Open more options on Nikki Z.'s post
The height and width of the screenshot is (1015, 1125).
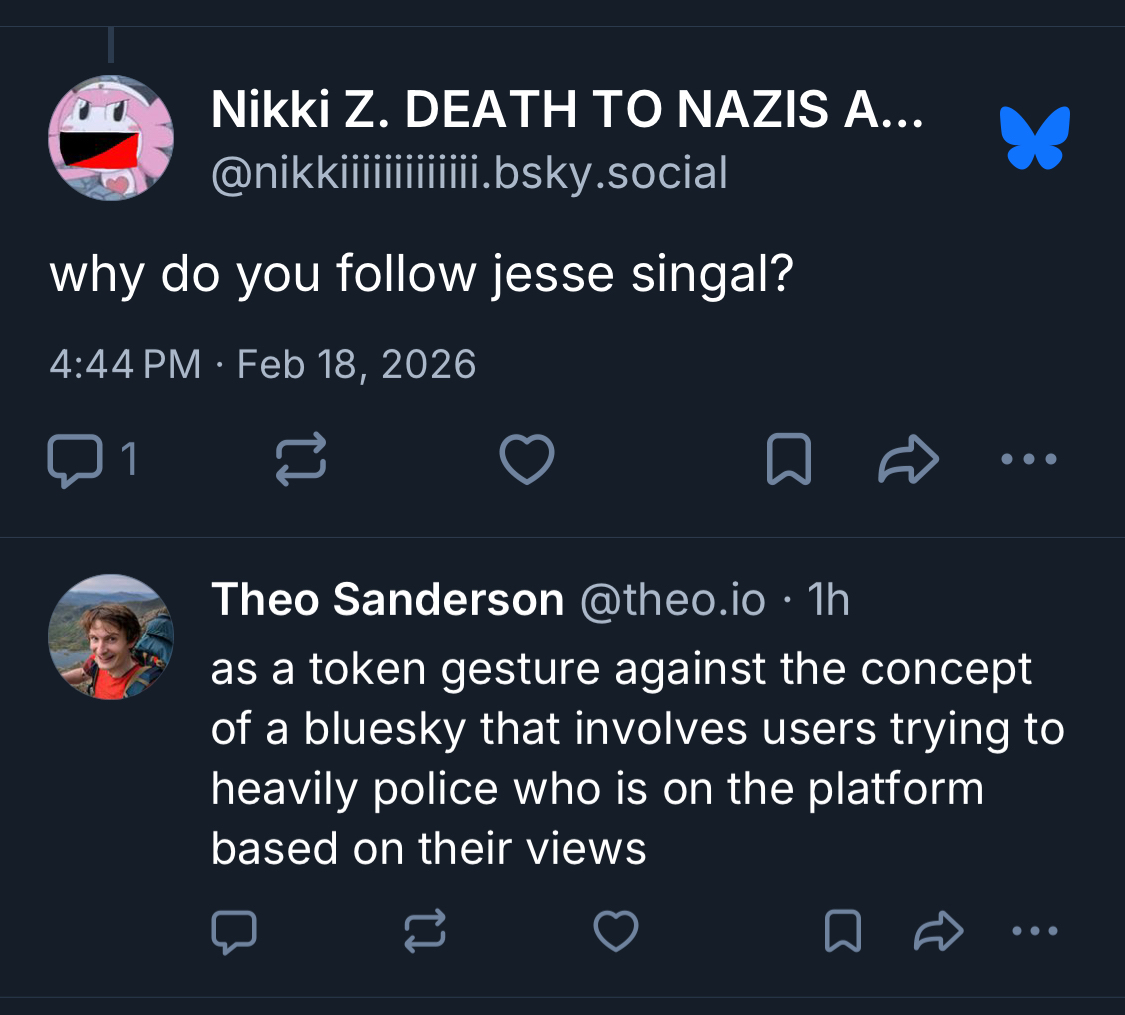coord(1029,461)
